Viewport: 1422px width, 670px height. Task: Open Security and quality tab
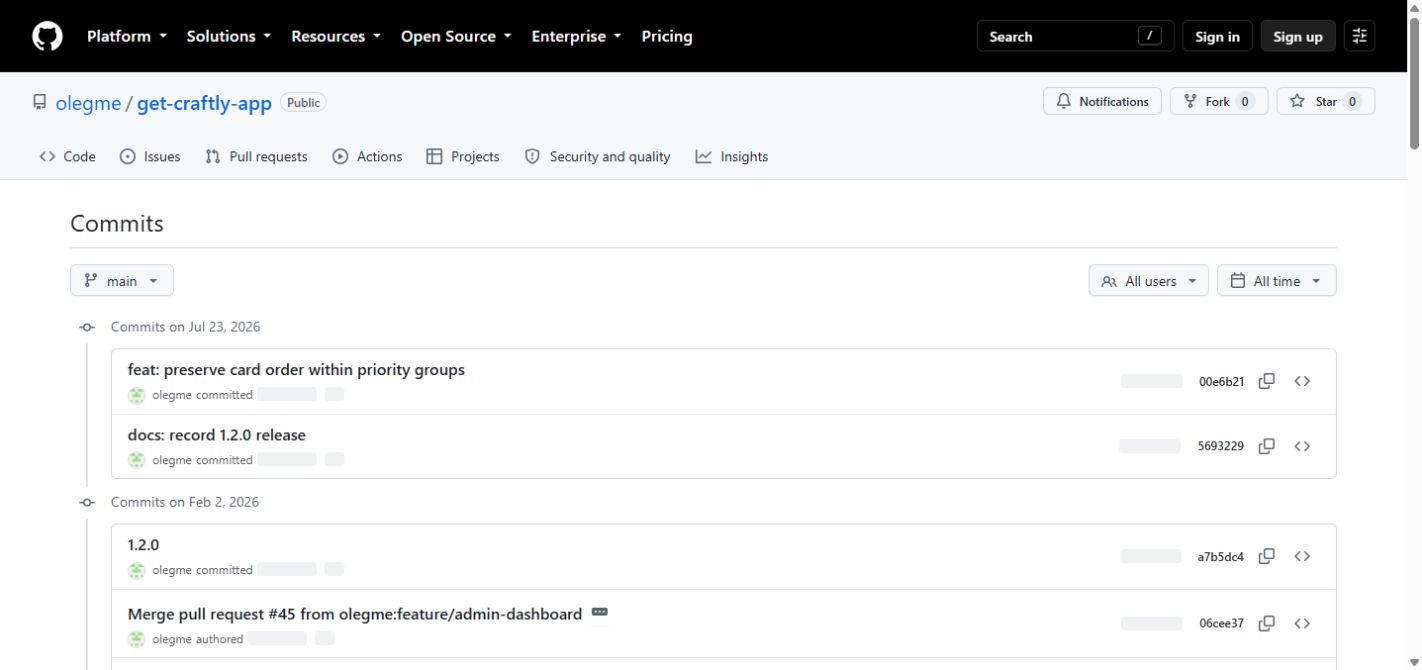pyautogui.click(x=597, y=157)
